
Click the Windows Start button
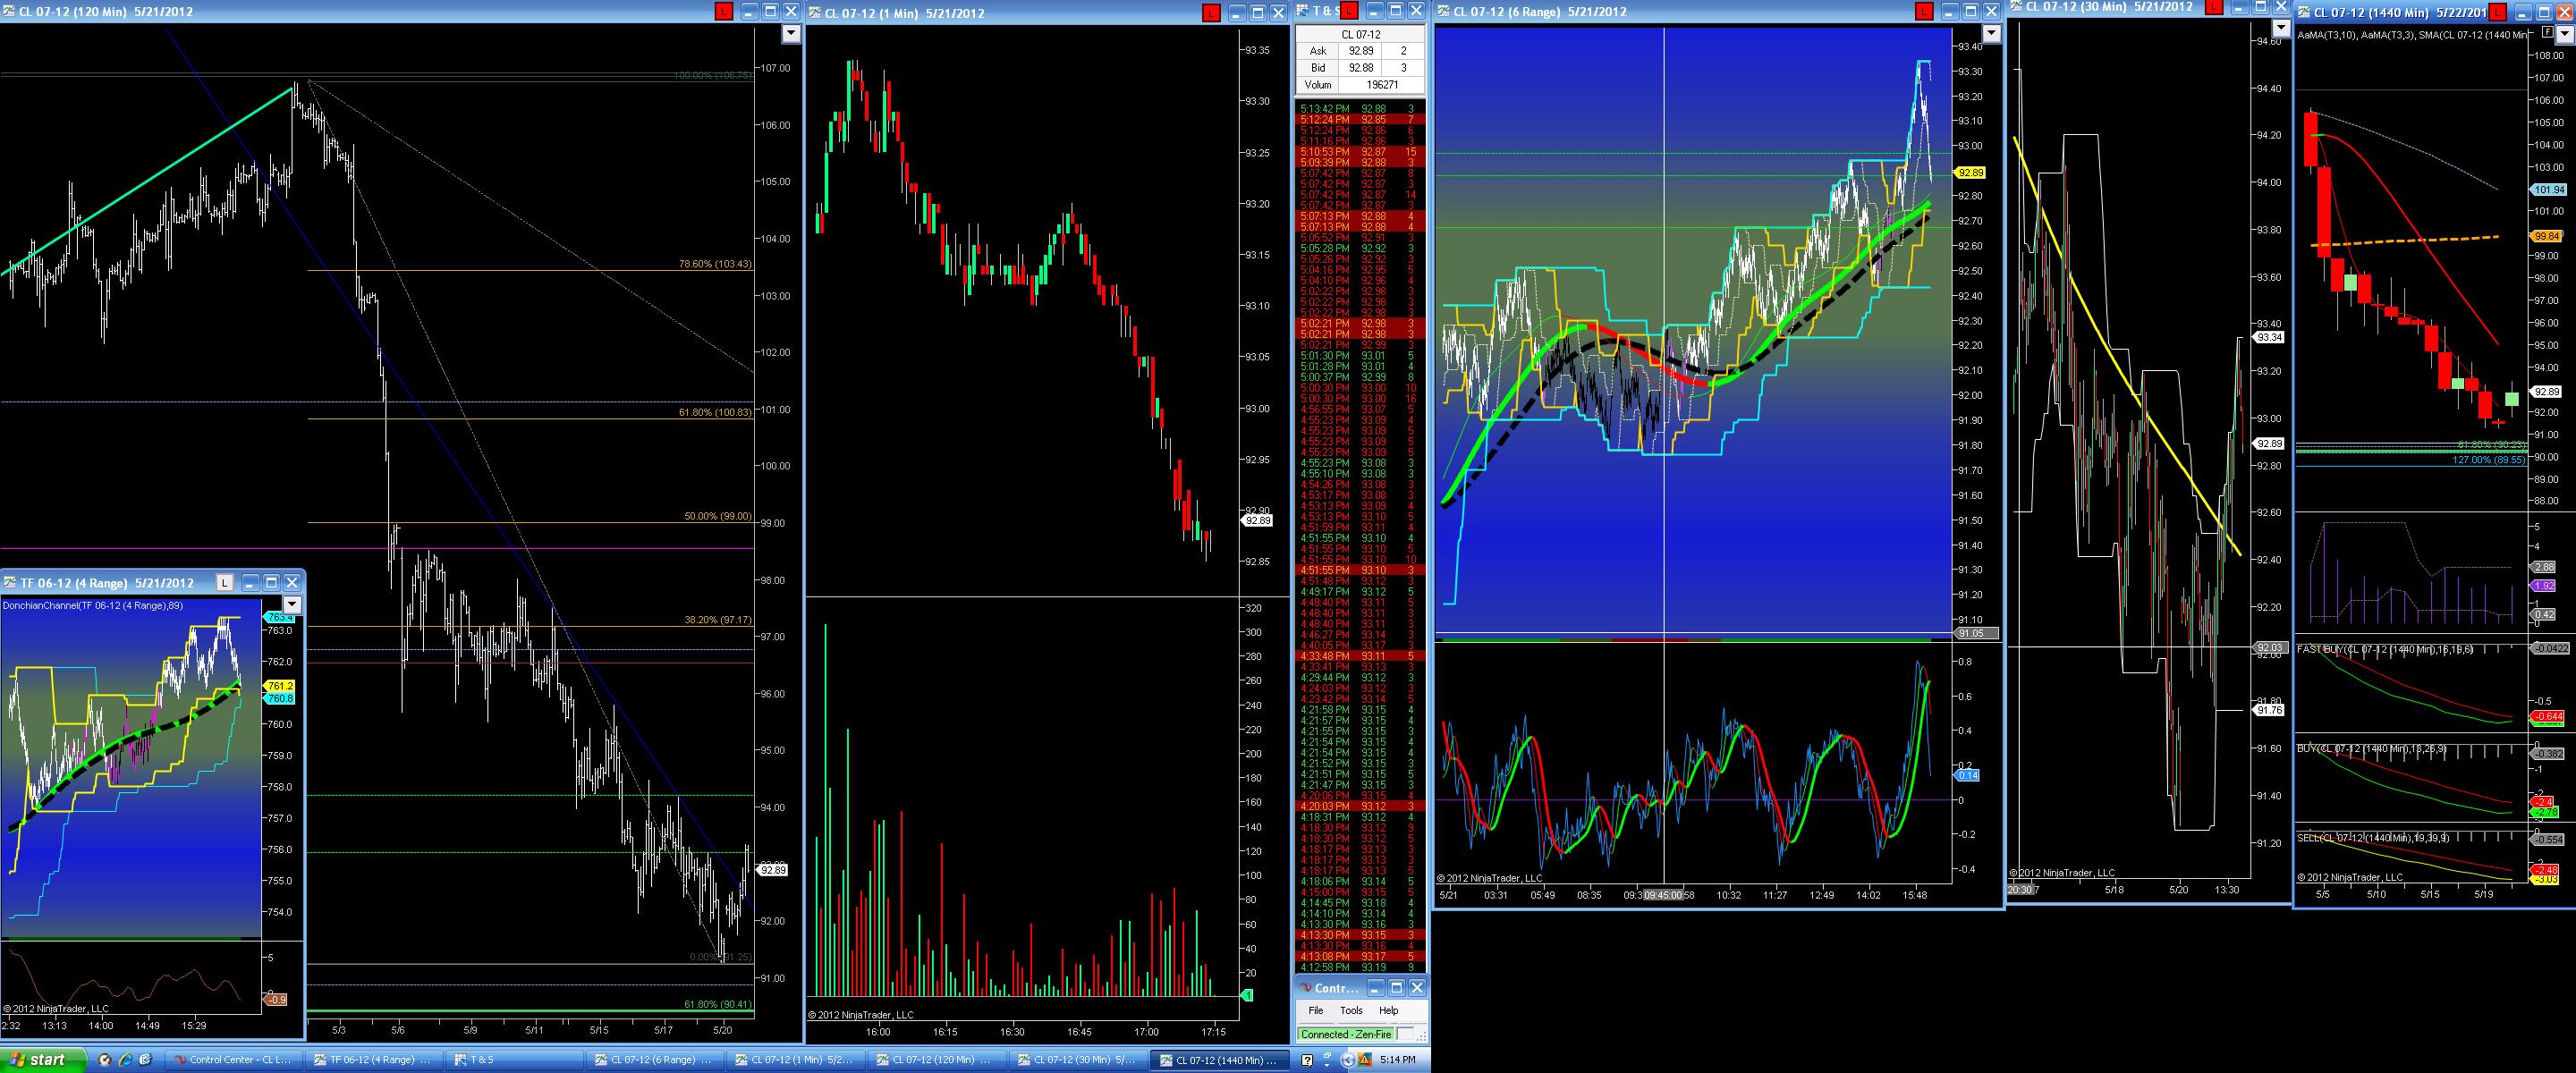[x=45, y=1060]
